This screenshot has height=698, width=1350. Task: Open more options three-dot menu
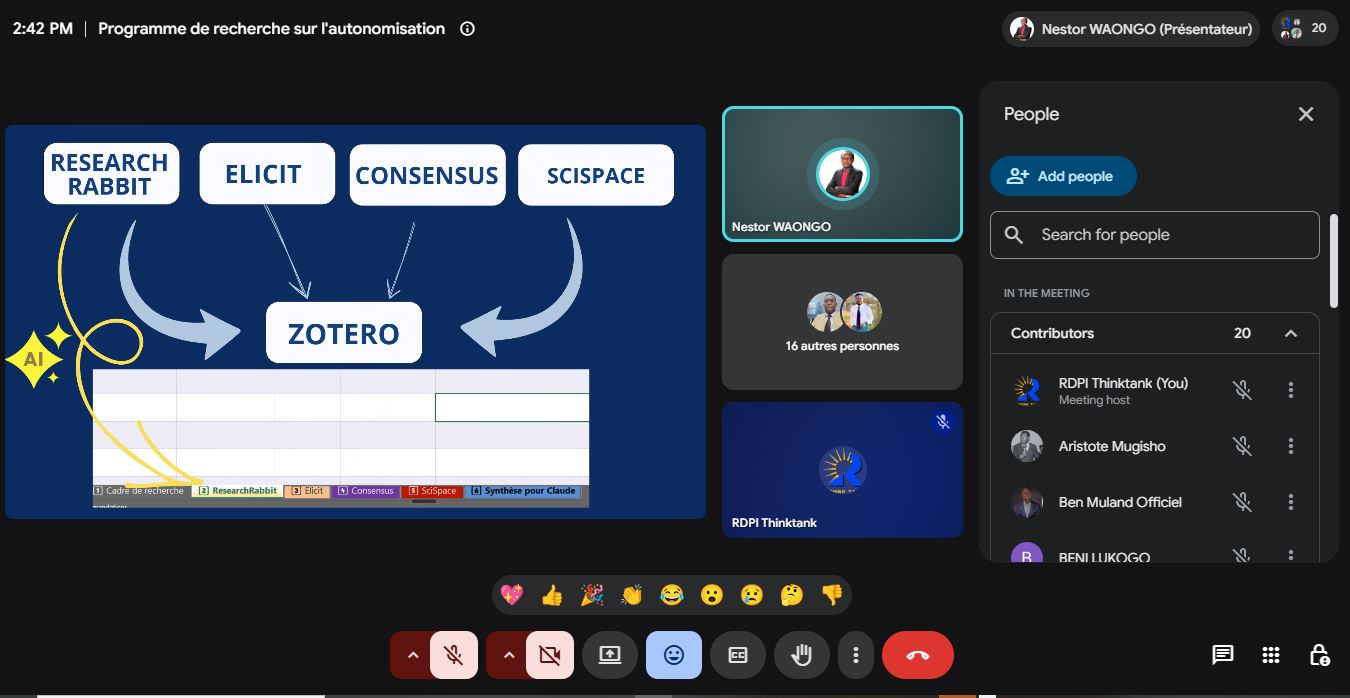point(856,655)
